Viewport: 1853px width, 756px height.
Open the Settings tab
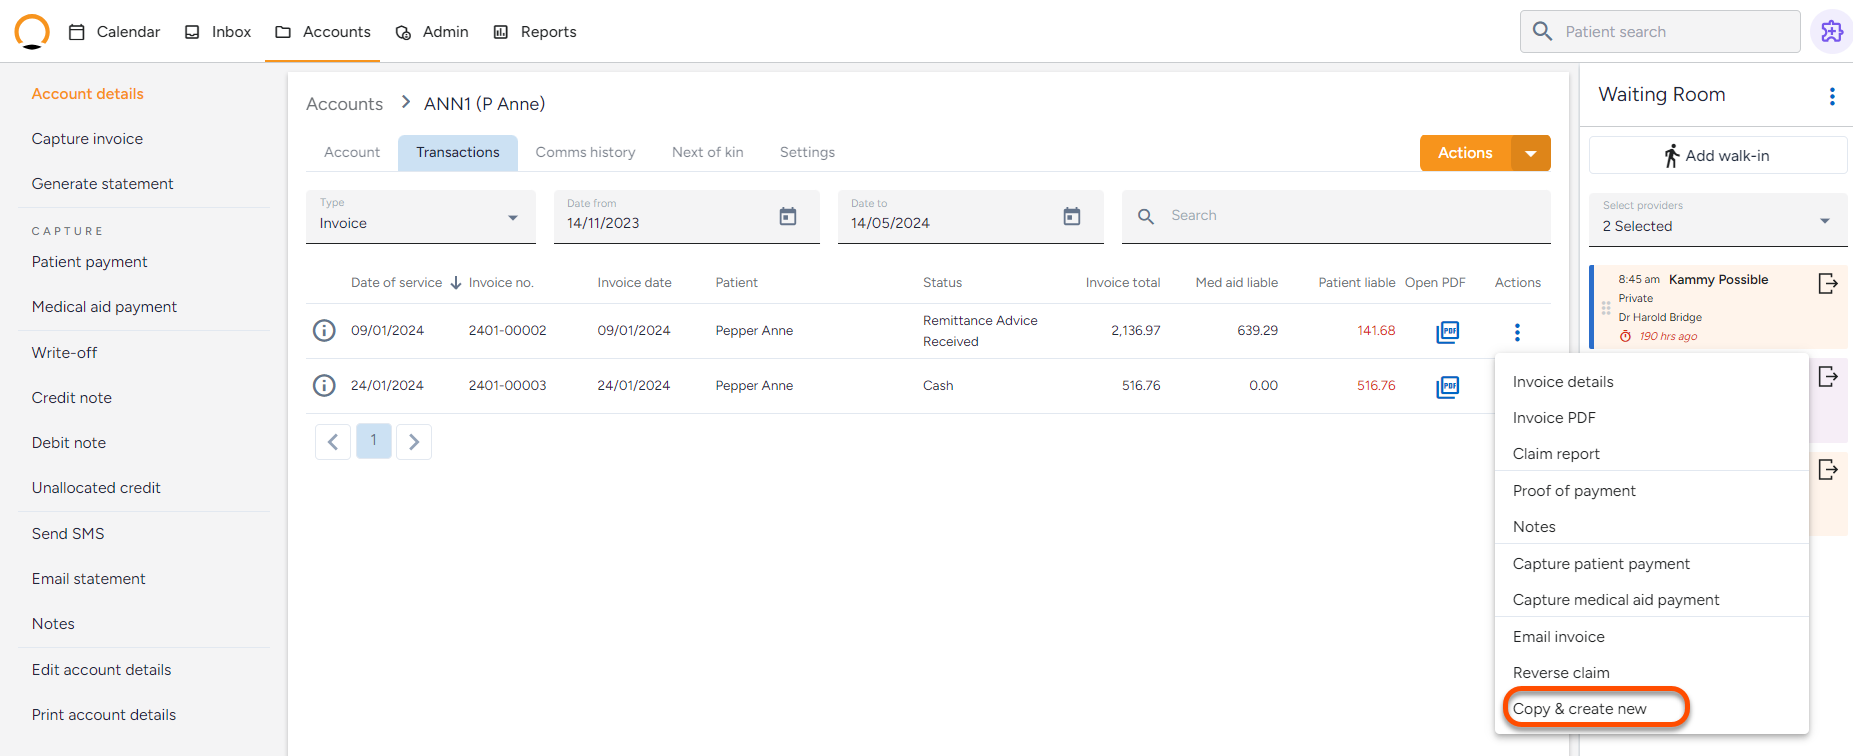(807, 152)
